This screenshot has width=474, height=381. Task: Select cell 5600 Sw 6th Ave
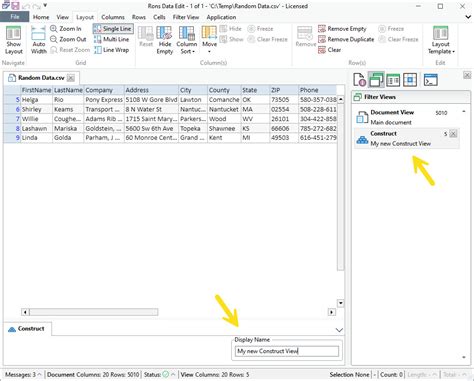click(x=151, y=128)
